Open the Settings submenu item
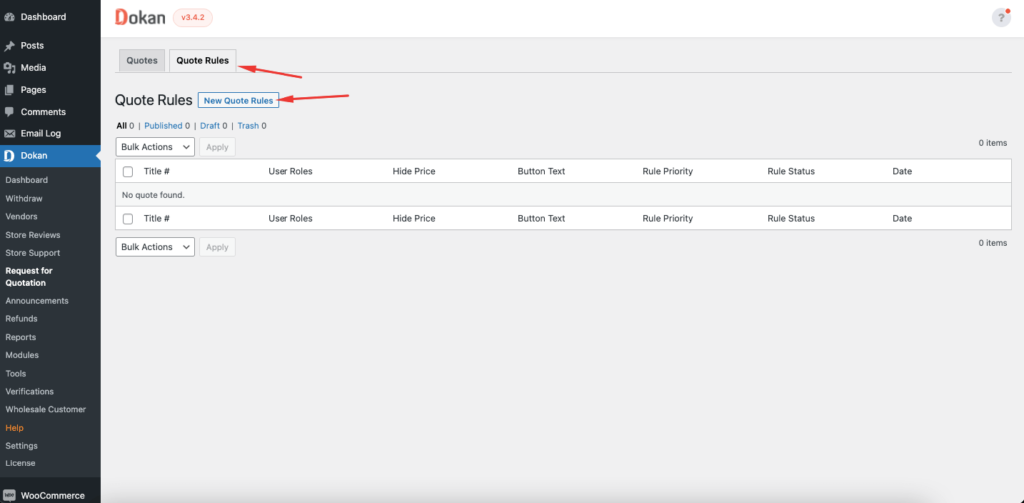The width and height of the screenshot is (1024, 503). [x=22, y=446]
